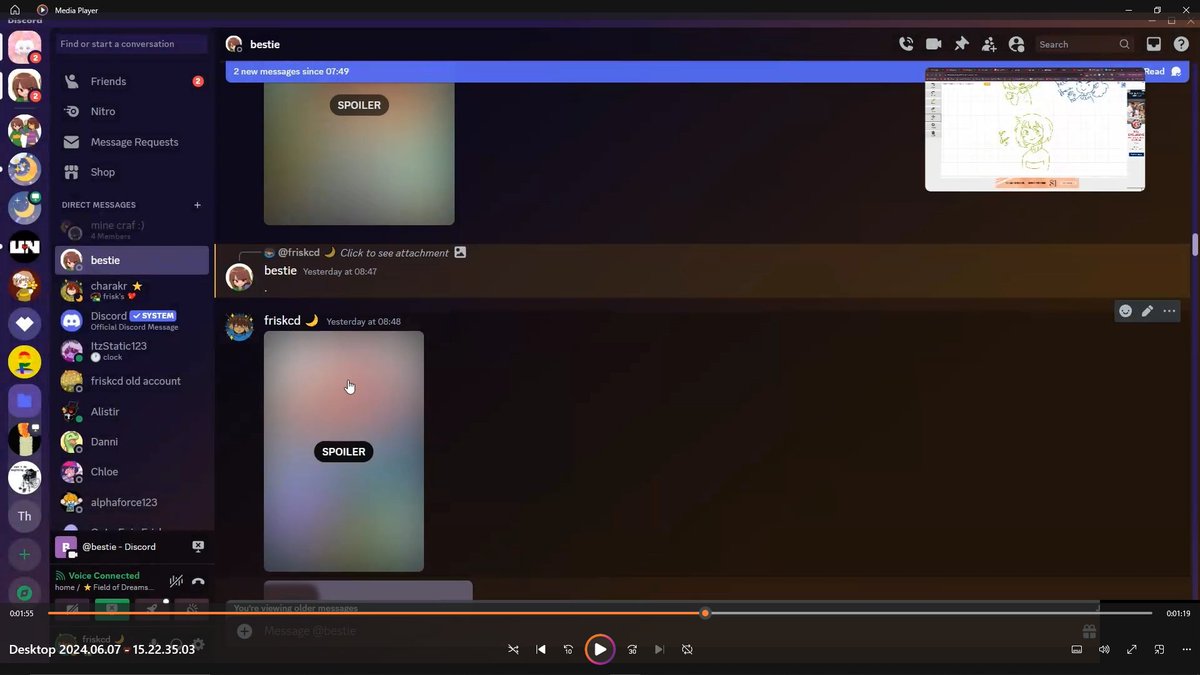Viewport: 1200px width, 675px height.
Task: Open Discord help icon
Action: (1181, 44)
